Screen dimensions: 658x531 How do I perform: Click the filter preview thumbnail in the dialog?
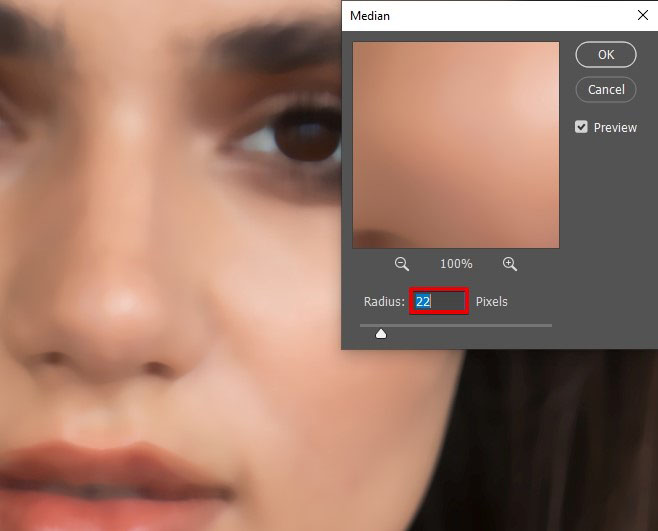pyautogui.click(x=455, y=145)
